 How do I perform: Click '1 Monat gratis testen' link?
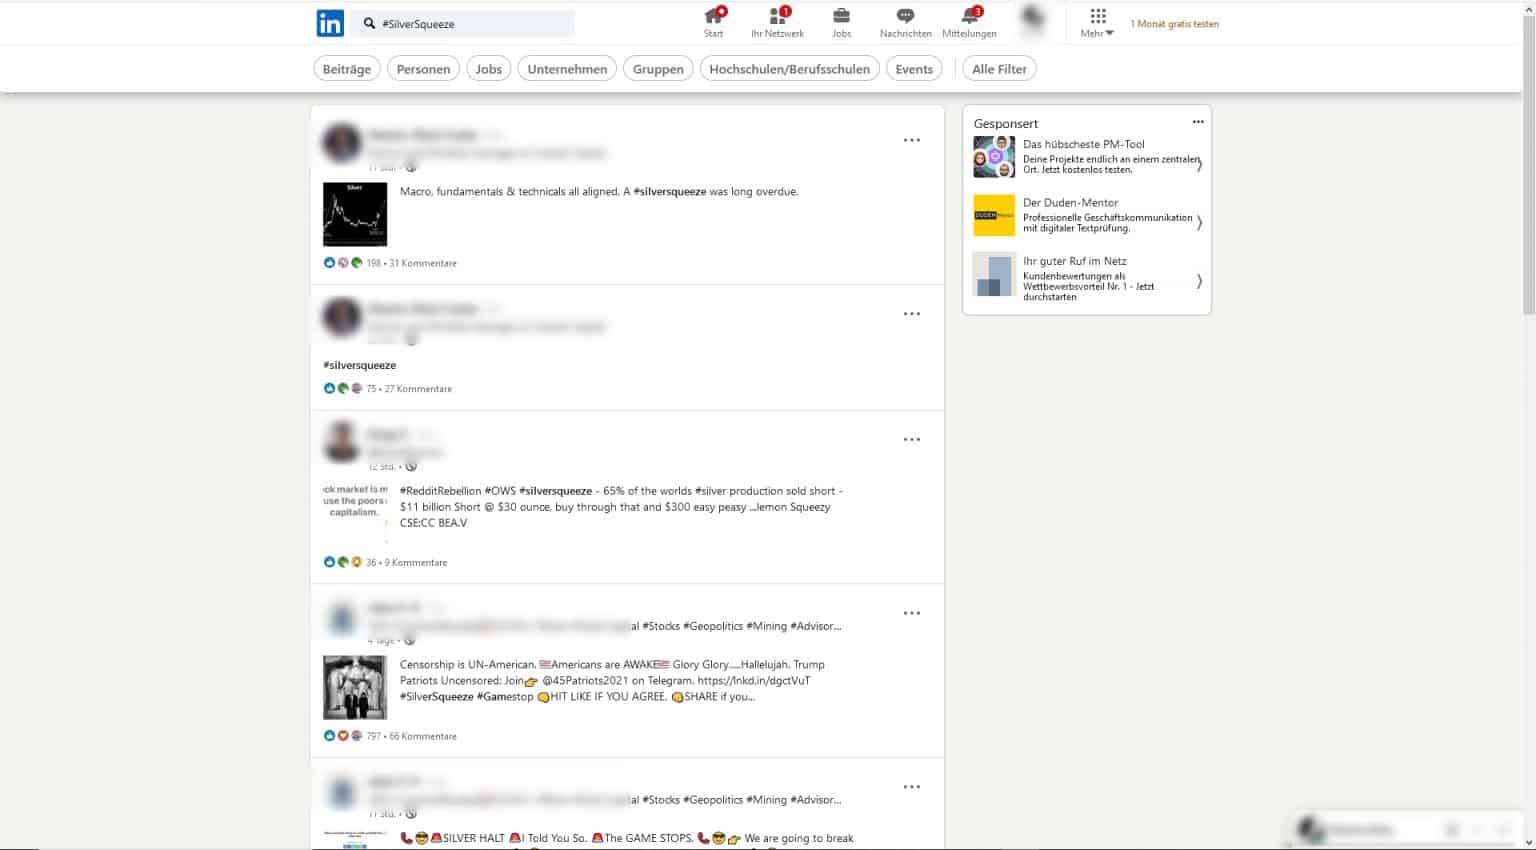pyautogui.click(x=1174, y=24)
